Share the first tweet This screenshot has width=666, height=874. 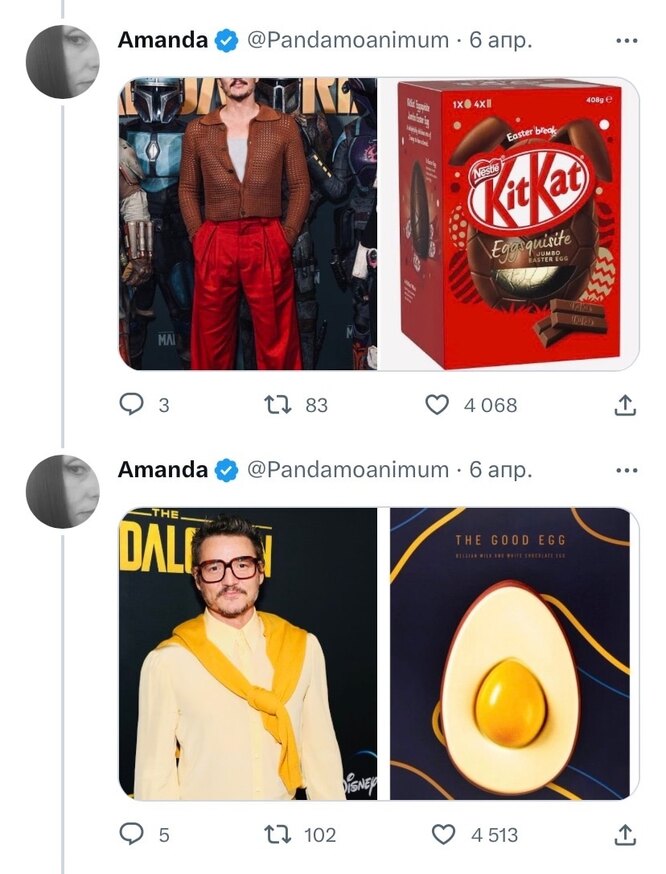point(624,404)
